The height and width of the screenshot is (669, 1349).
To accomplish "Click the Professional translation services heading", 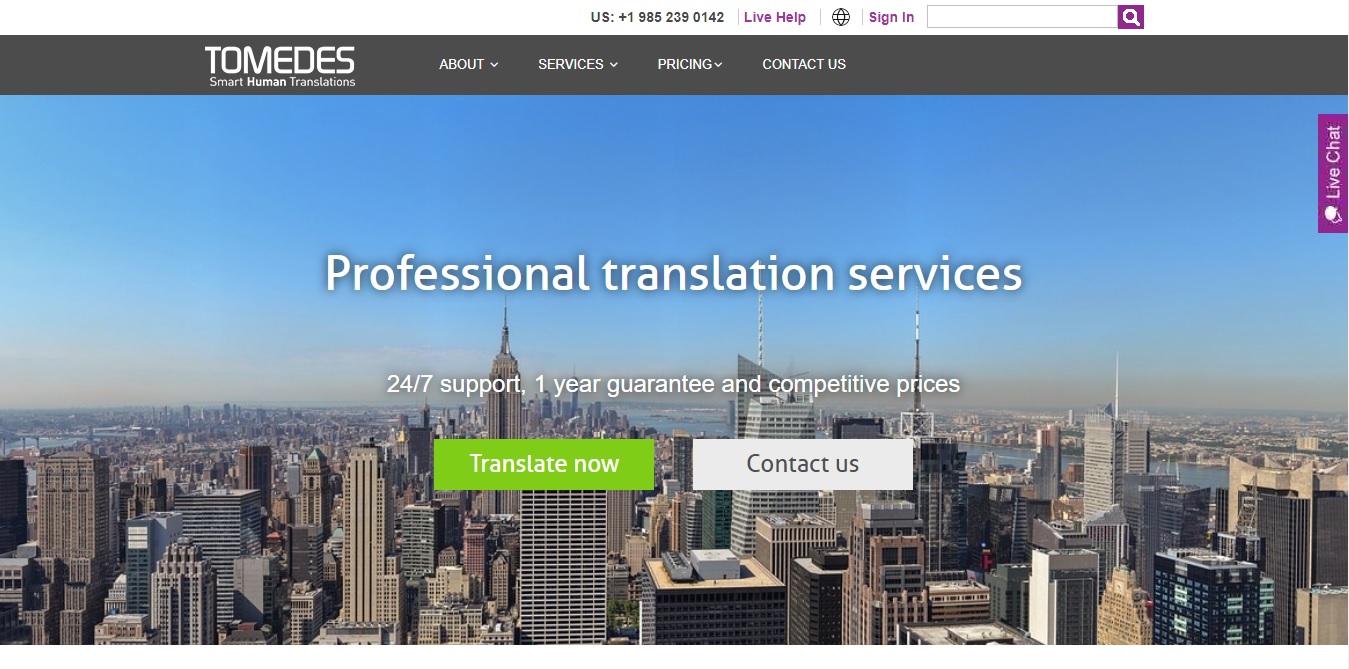I will tap(673, 273).
